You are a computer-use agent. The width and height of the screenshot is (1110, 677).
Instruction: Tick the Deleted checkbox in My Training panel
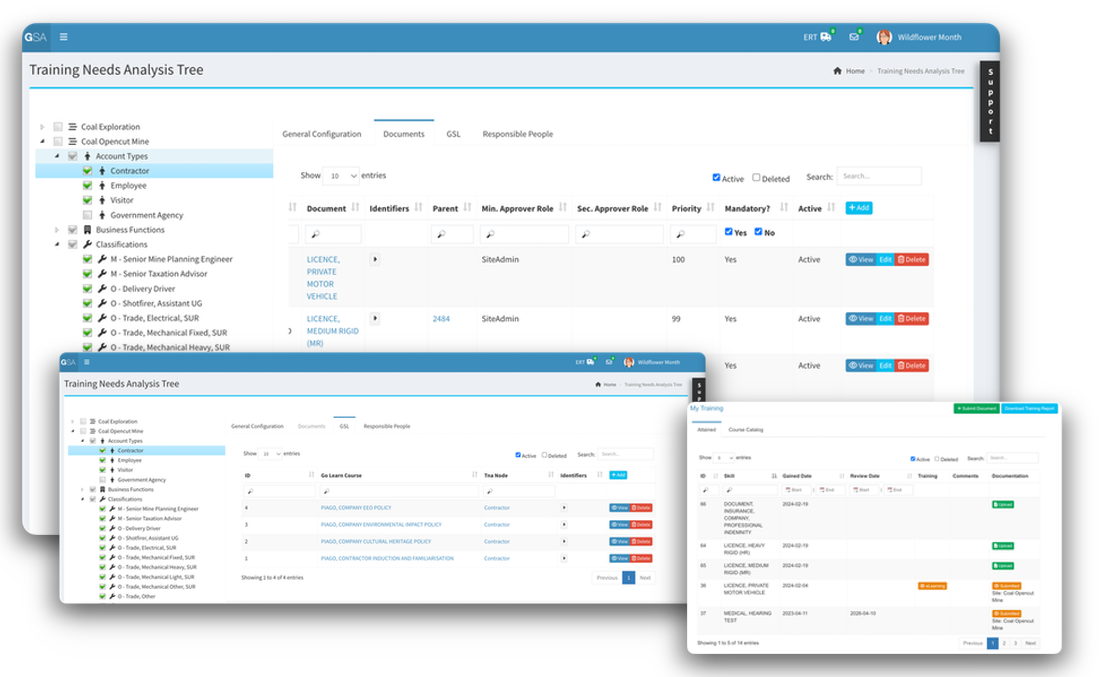(937, 459)
